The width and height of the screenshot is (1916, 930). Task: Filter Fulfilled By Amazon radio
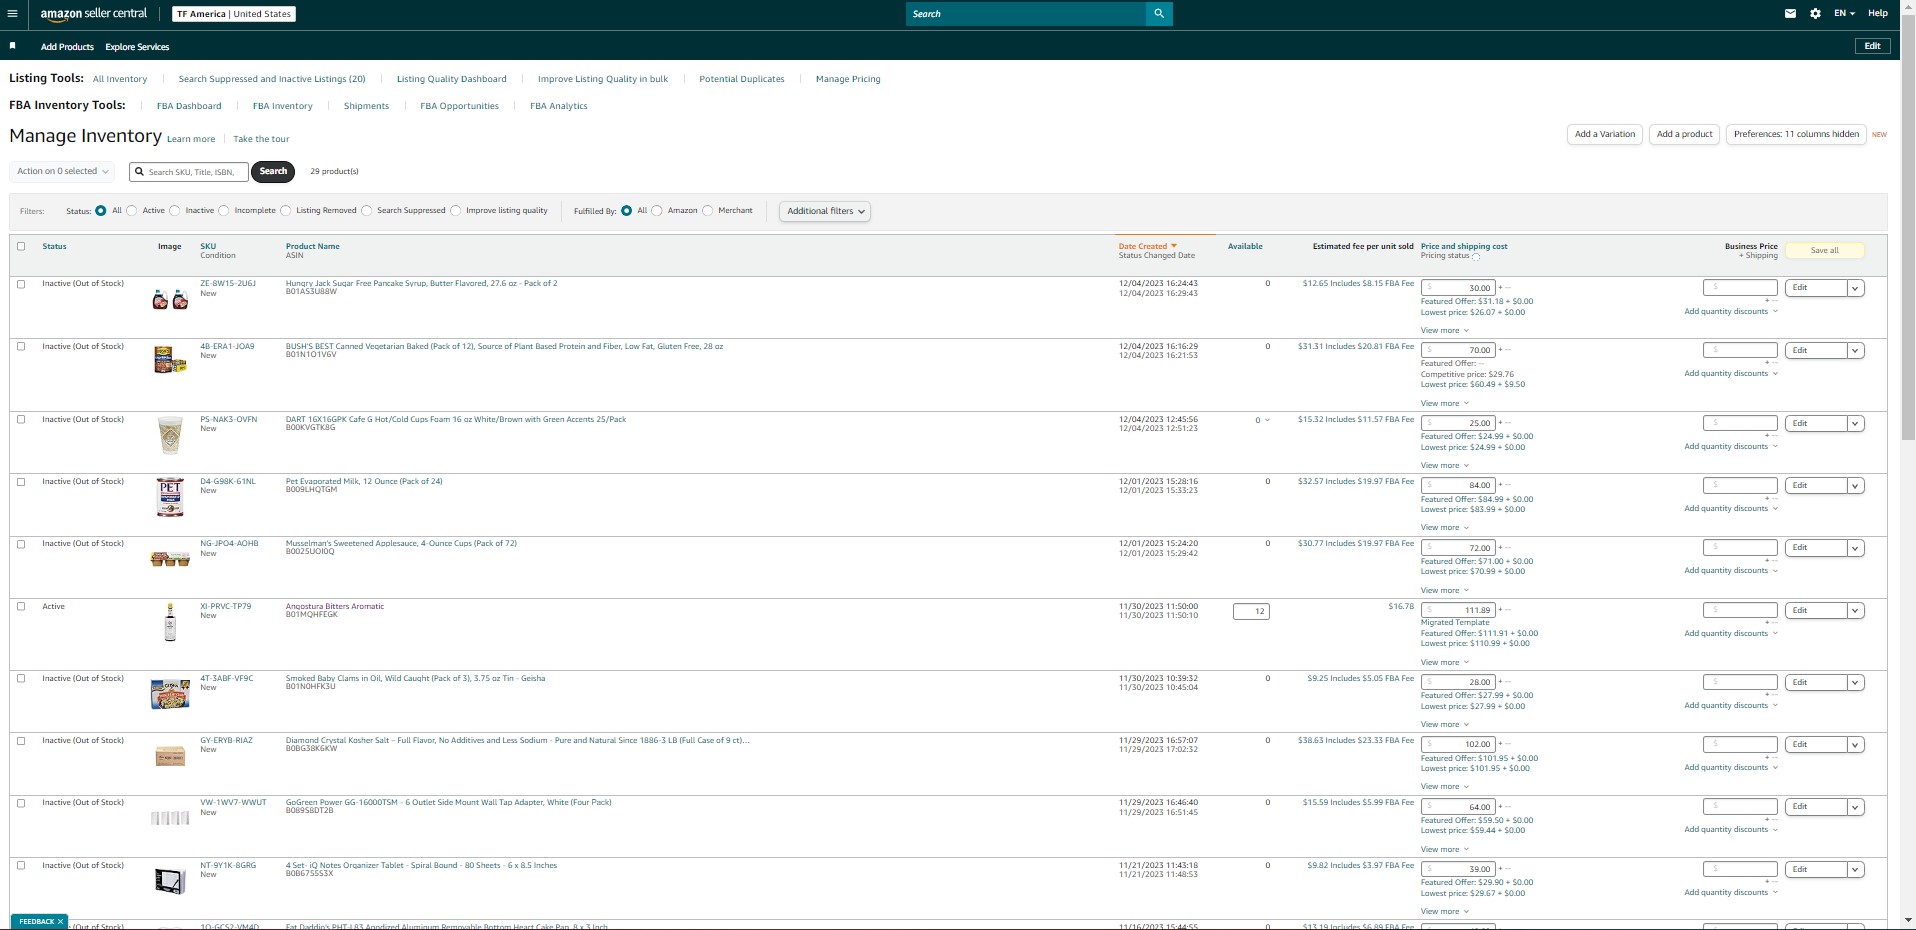[657, 211]
